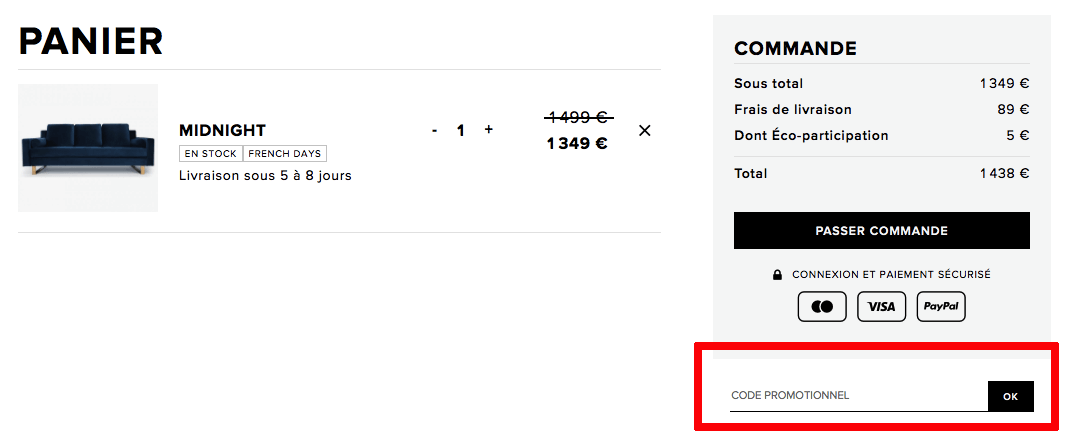Viewport: 1074px width, 444px height.
Task: Apply promo code with OK button
Action: (1010, 396)
